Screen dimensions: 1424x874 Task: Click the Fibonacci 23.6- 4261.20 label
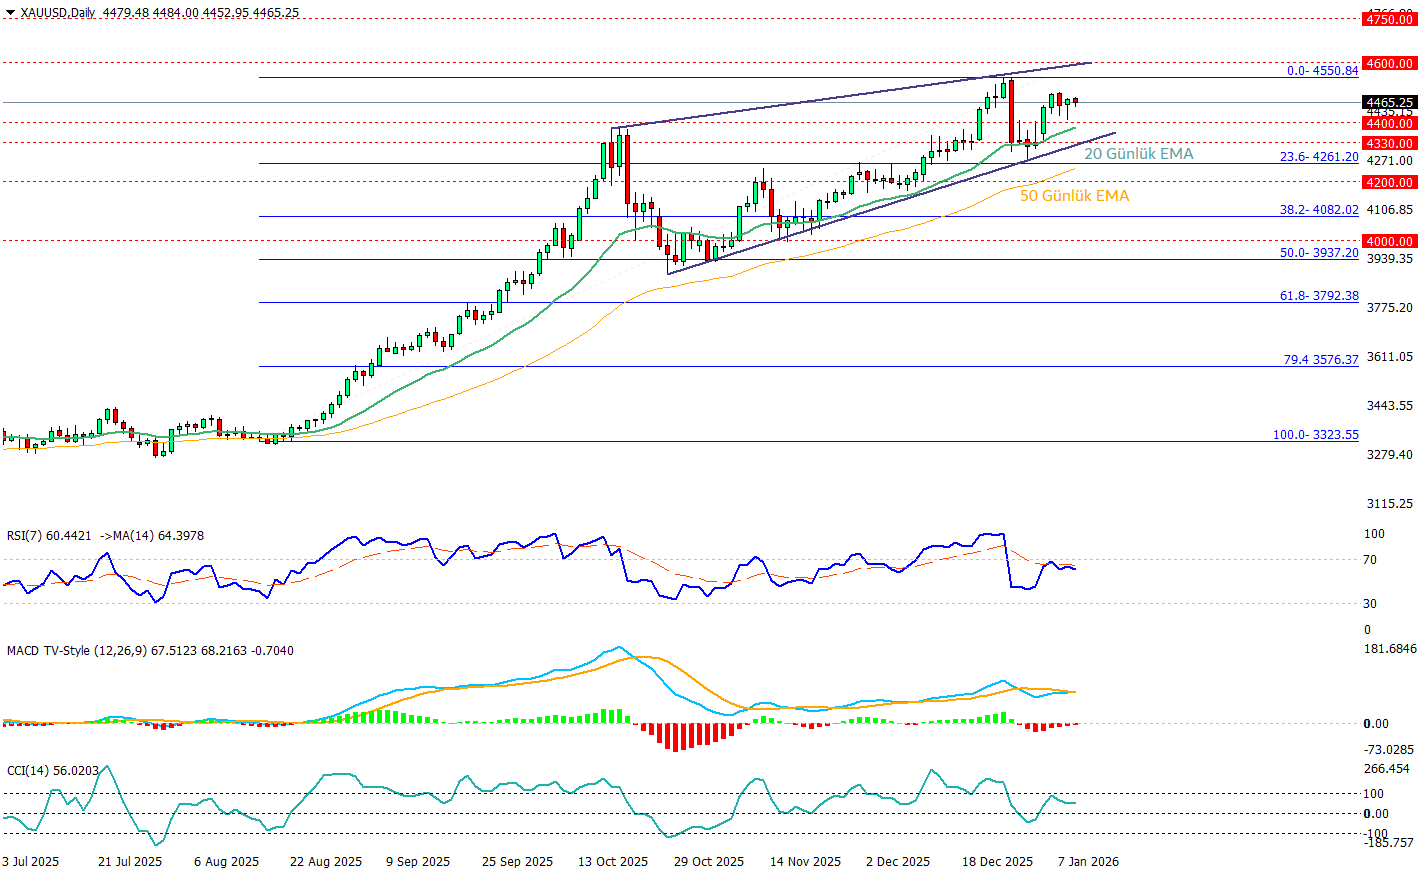coord(1319,157)
